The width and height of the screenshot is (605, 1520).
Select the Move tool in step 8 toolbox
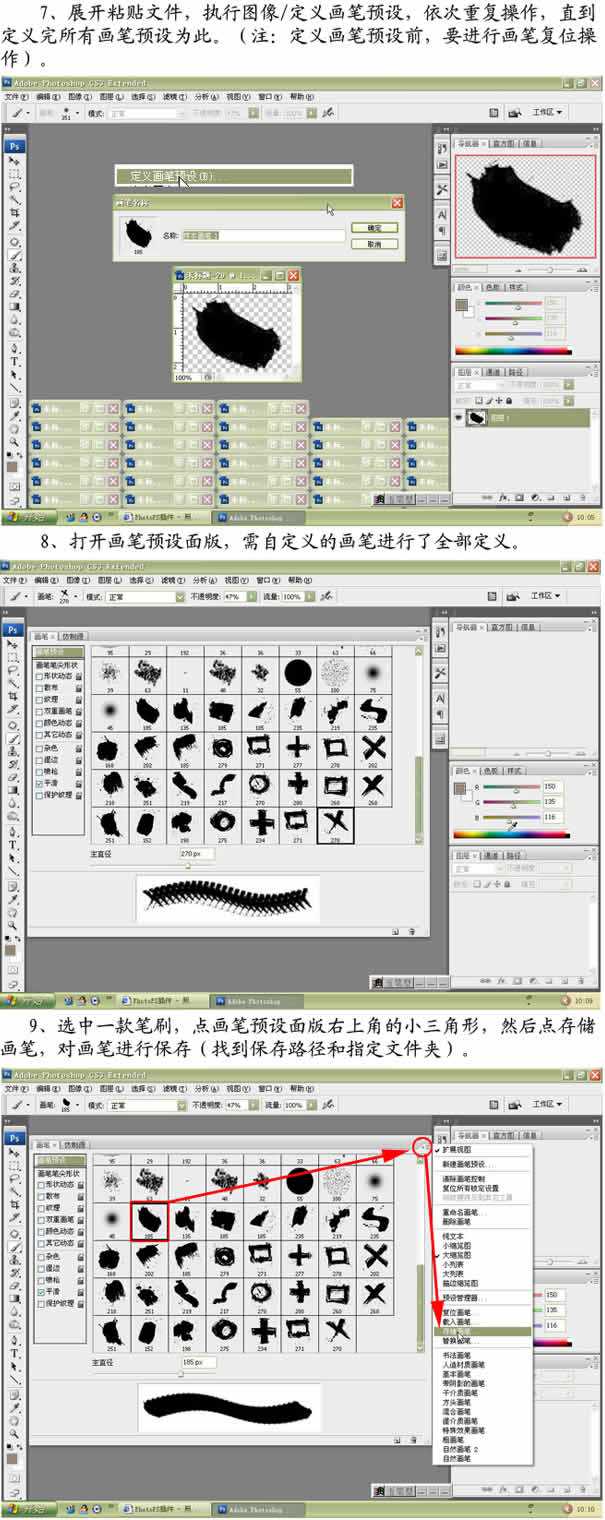pyautogui.click(x=14, y=645)
